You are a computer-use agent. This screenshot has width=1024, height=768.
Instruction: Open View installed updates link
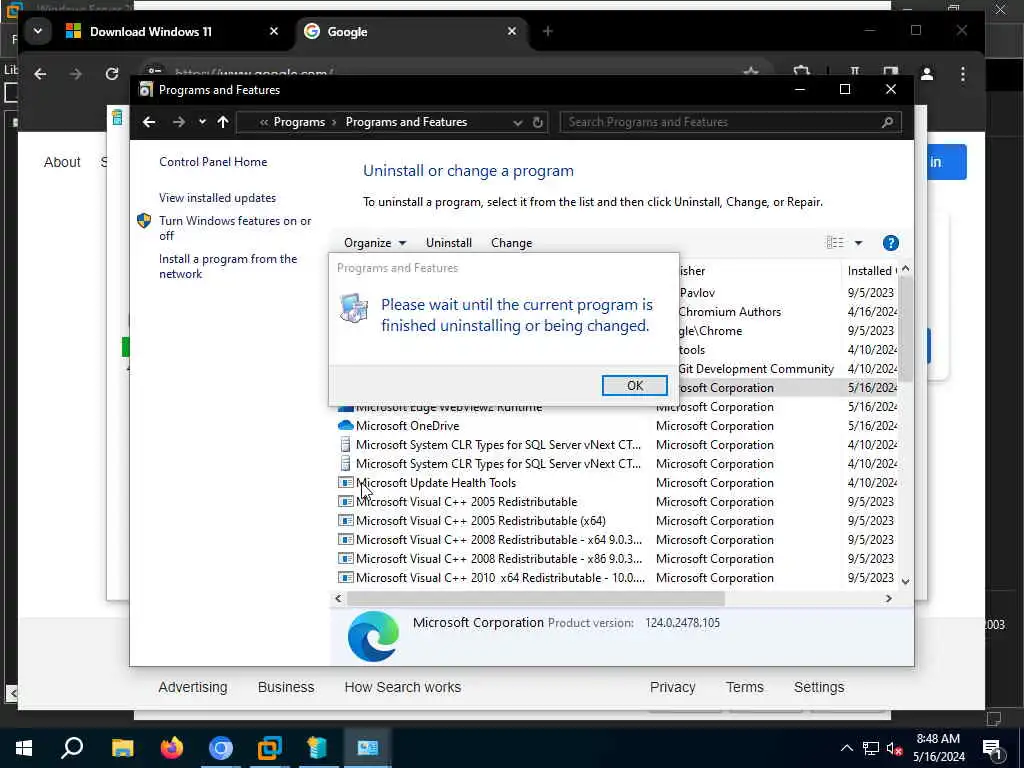217,198
